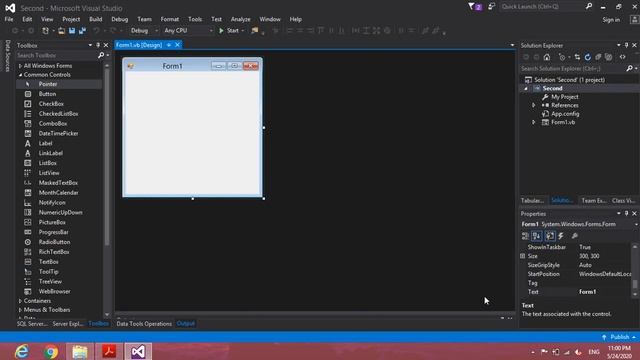Switch to Form1.vb [Design] tab
The width and height of the screenshot is (640, 360).
point(139,45)
